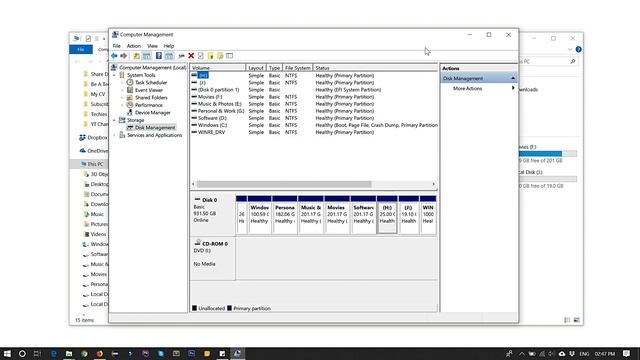Open Device Manager in the console tree

(x=153, y=113)
